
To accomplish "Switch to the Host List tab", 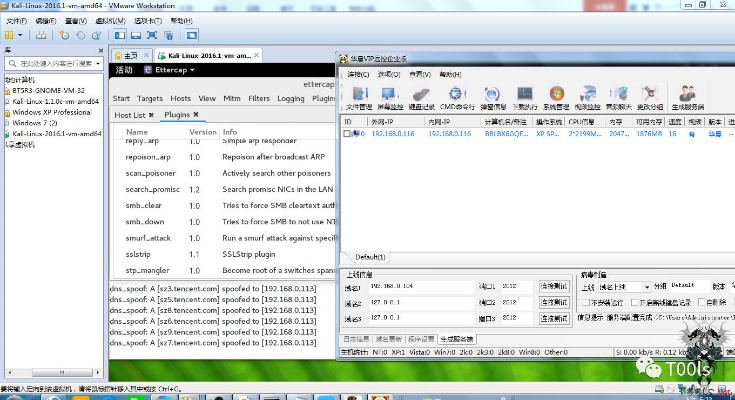I will (131, 115).
